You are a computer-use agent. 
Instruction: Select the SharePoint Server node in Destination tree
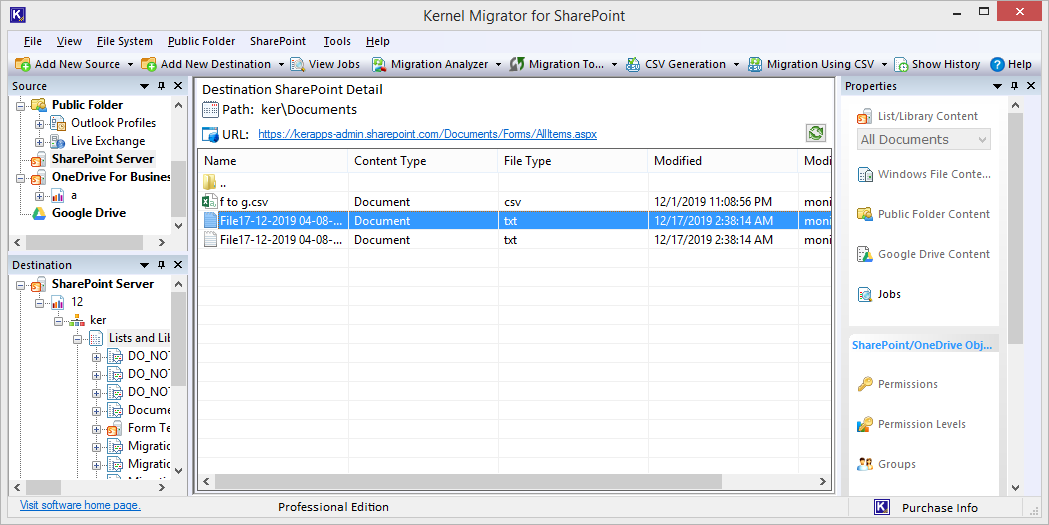click(x=102, y=284)
